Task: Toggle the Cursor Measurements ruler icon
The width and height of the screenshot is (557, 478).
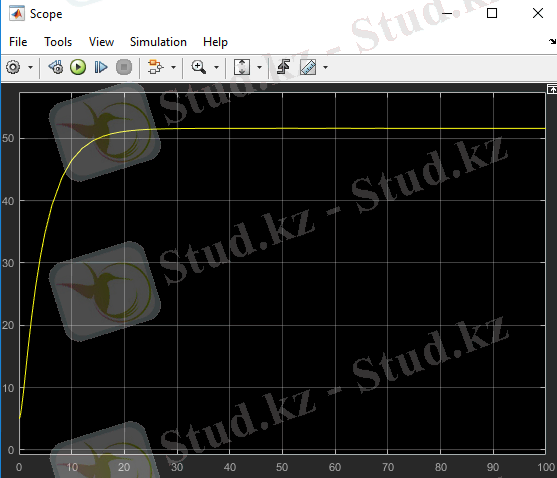Action: tap(308, 67)
